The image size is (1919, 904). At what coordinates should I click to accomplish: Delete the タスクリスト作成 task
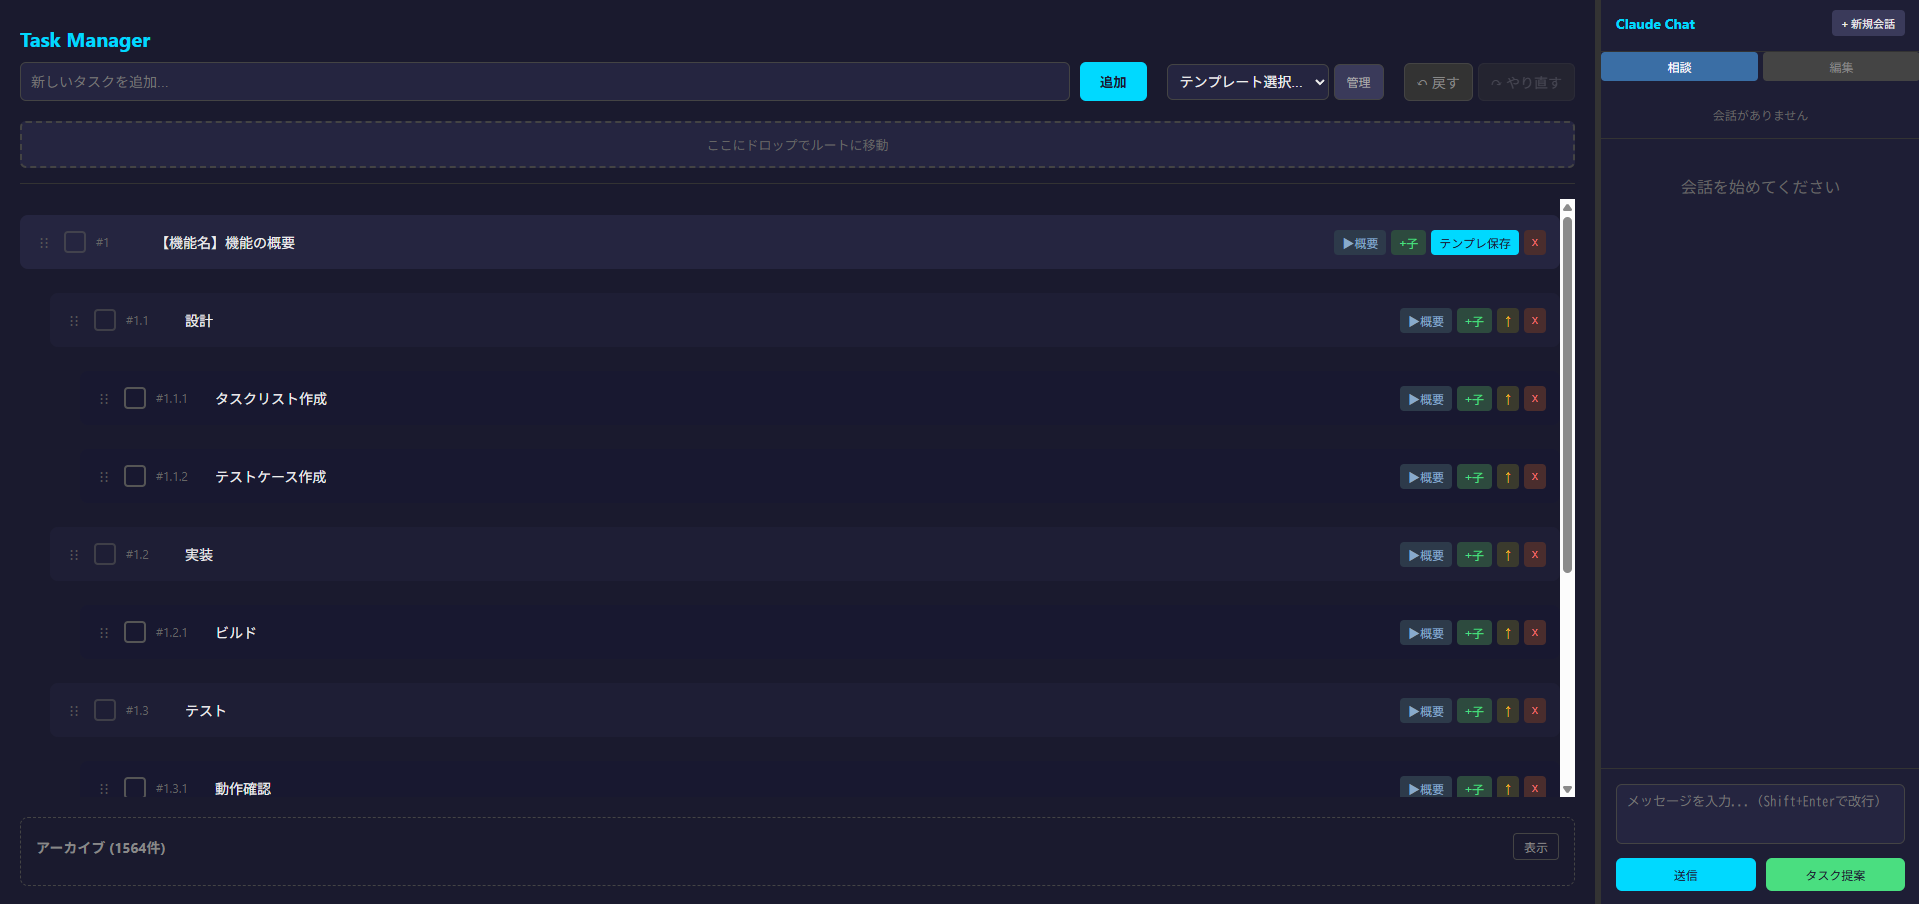1535,399
